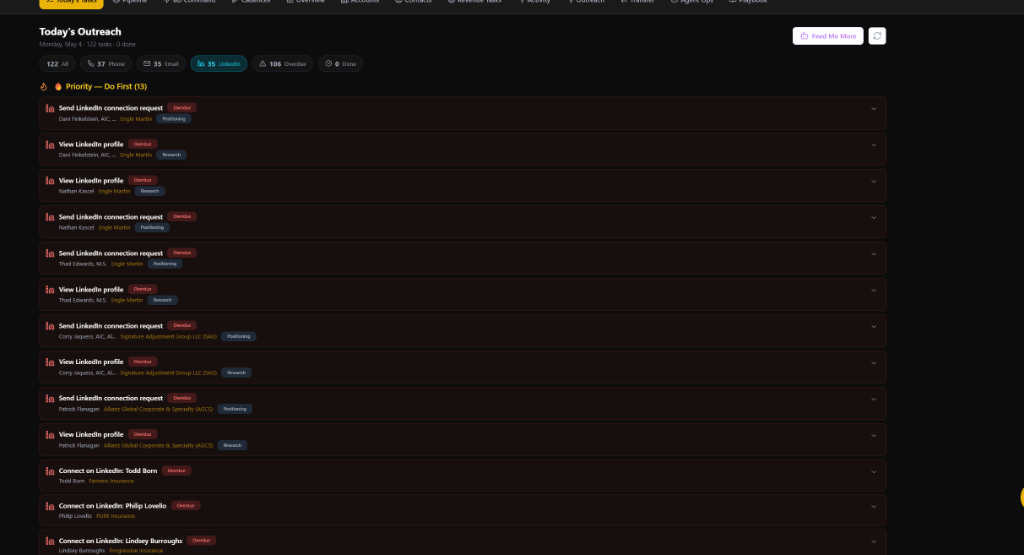Expand Patrick Flanagan connection request task

pyautogui.click(x=873, y=399)
